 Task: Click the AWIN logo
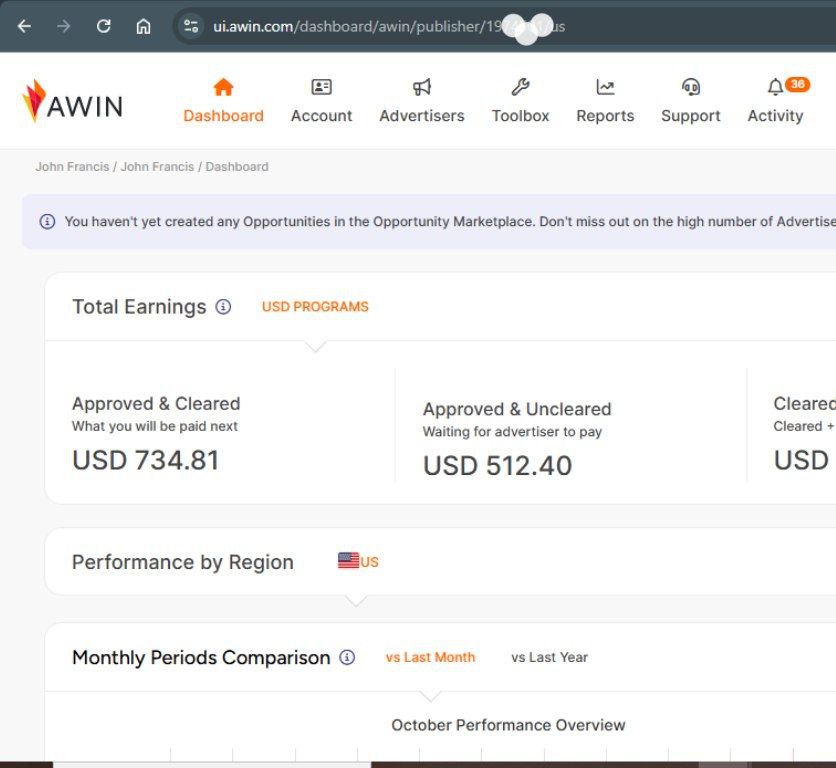(72, 101)
